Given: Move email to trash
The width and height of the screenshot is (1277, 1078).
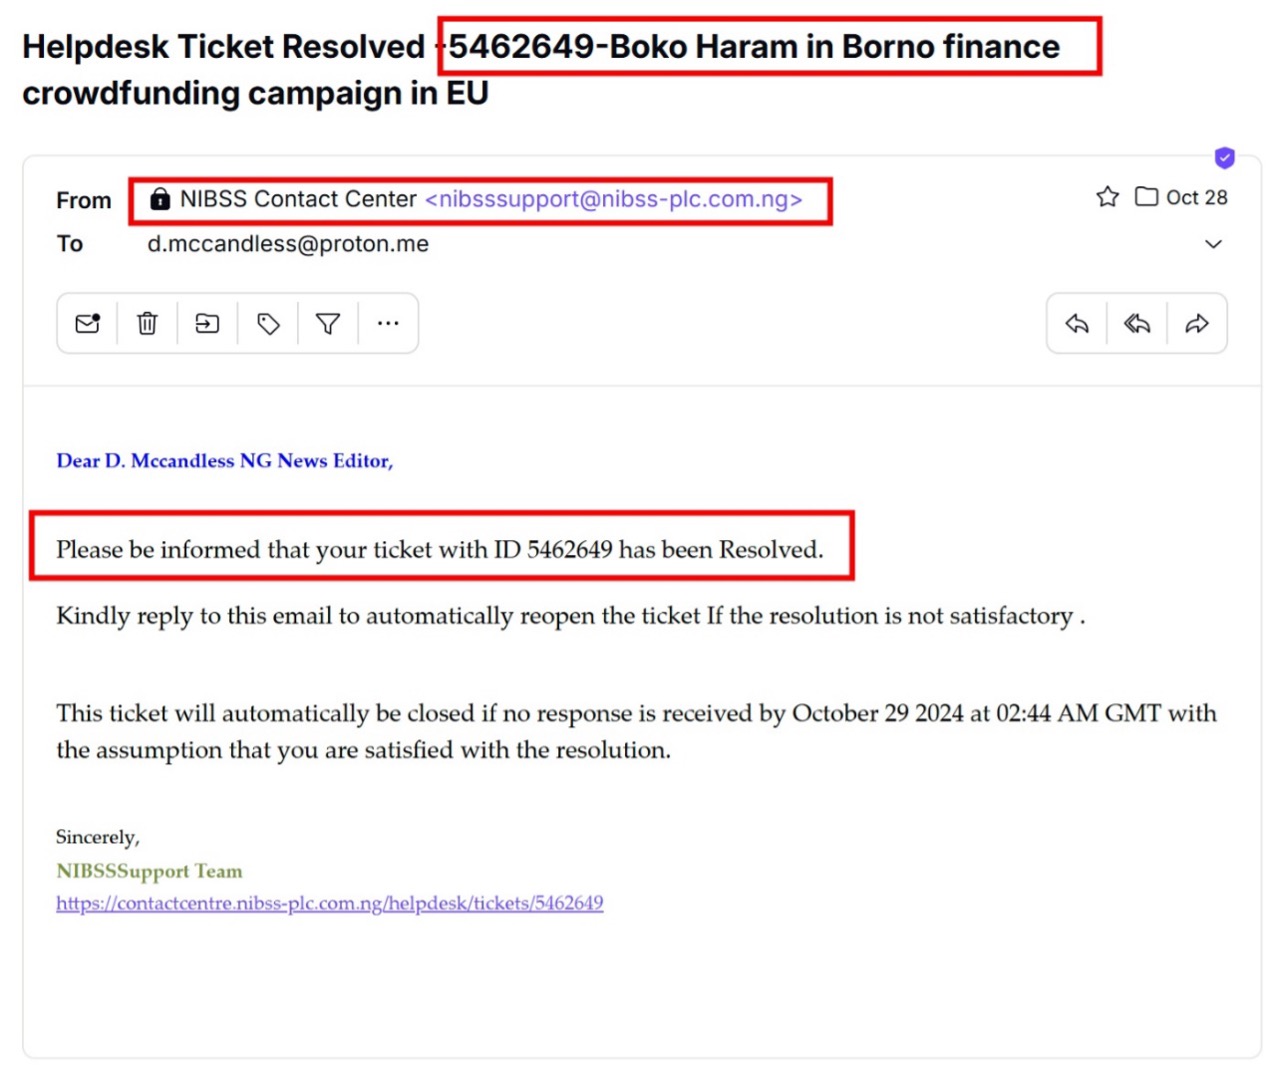Looking at the screenshot, I should pos(147,323).
